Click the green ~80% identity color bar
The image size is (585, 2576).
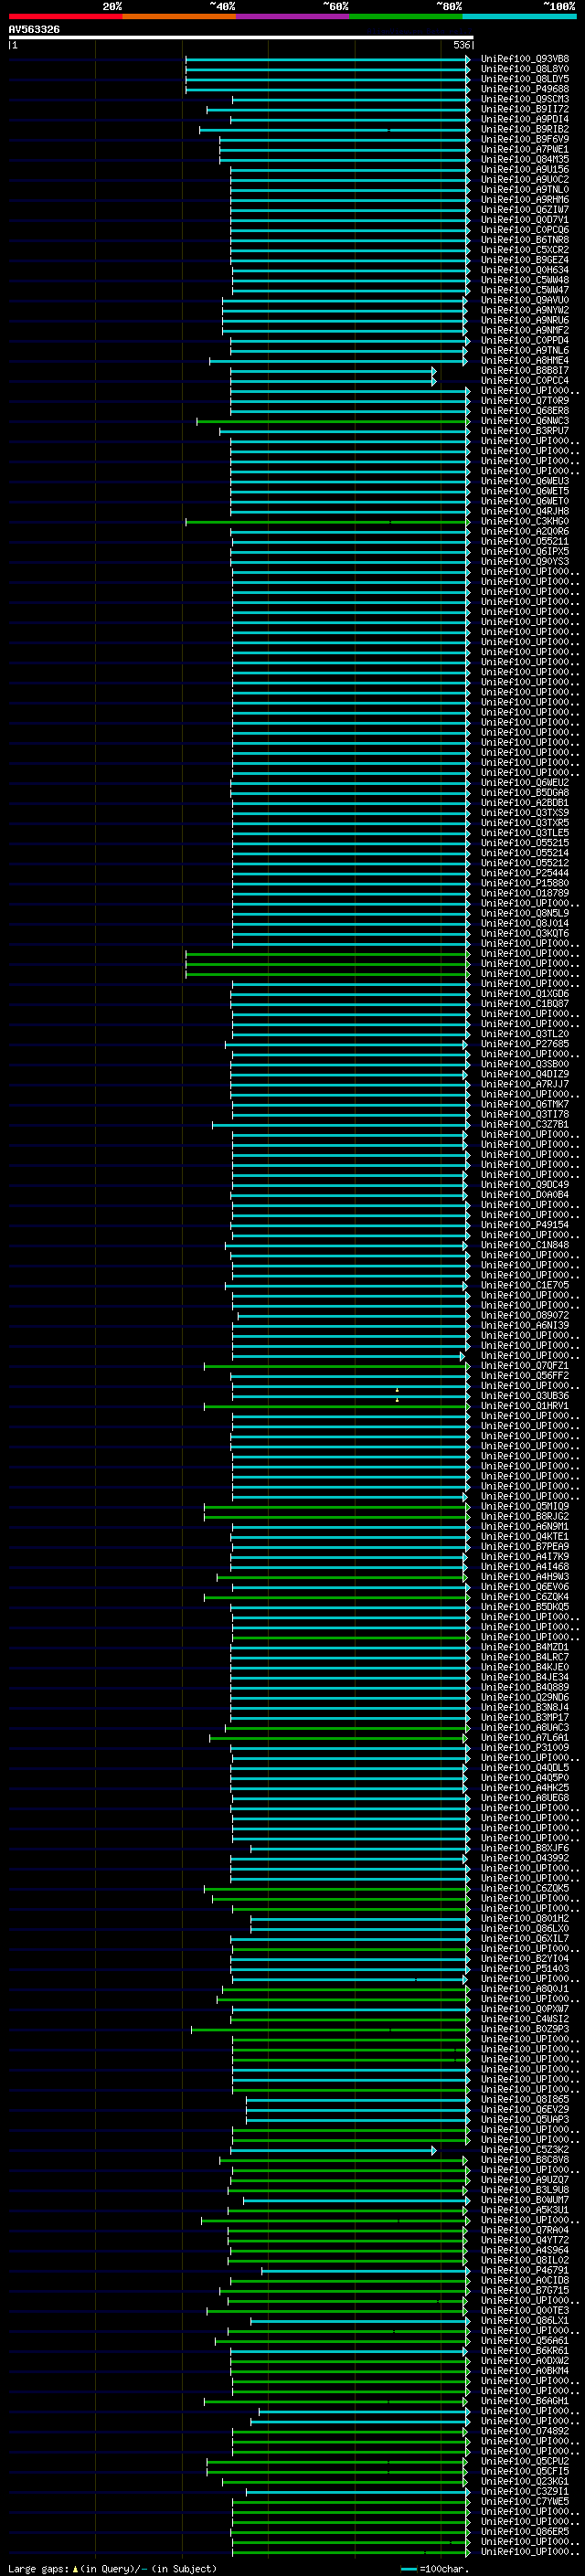406,16
